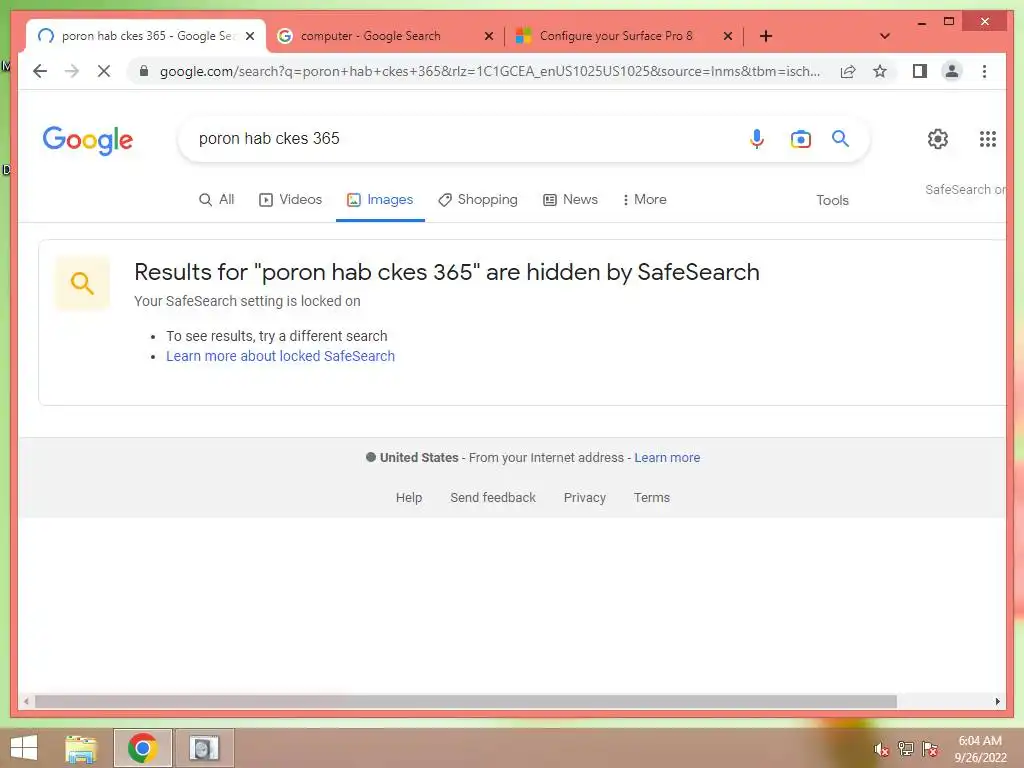Open Chrome three-dot menu
Image resolution: width=1024 pixels, height=768 pixels.
984,71
